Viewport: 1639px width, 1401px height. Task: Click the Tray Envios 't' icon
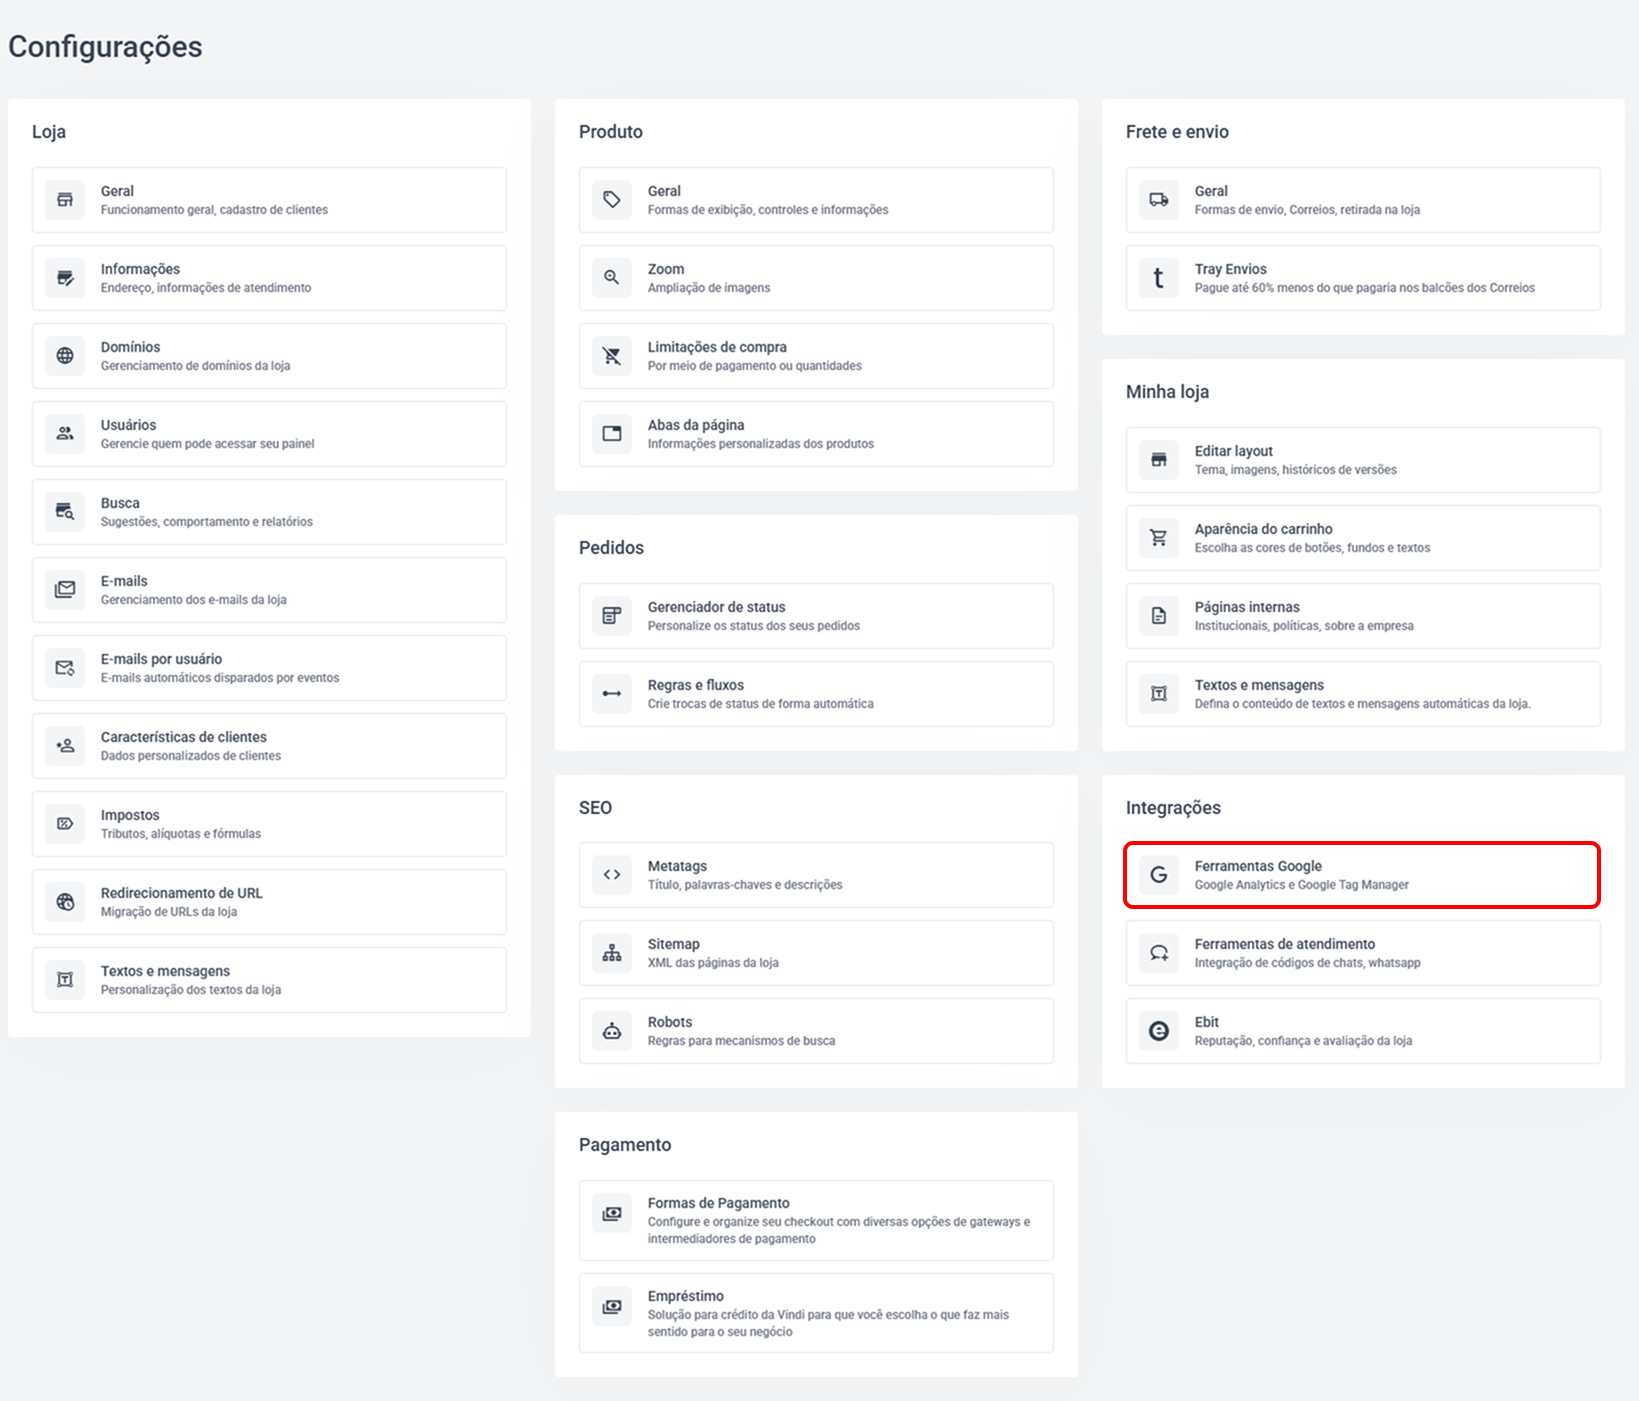click(1159, 278)
